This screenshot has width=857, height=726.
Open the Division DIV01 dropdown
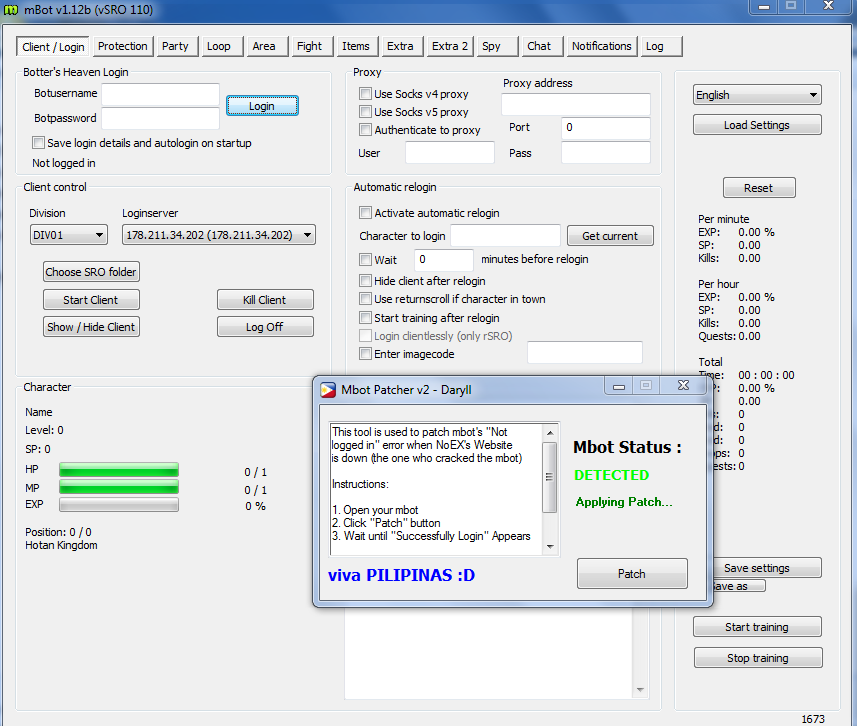[68, 235]
